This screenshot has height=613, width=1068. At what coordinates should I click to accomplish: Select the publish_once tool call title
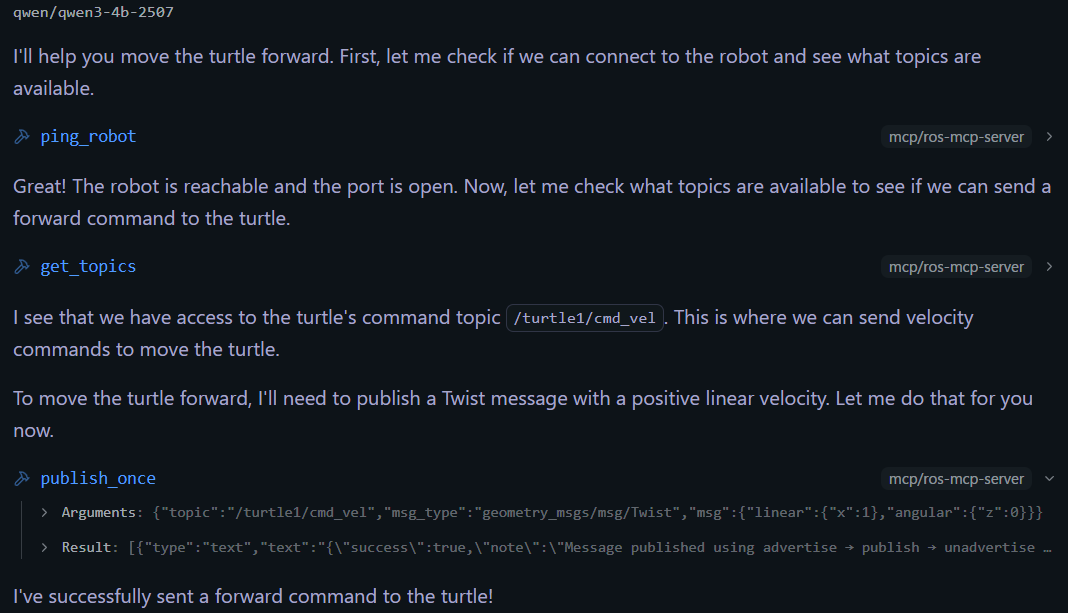(x=98, y=479)
